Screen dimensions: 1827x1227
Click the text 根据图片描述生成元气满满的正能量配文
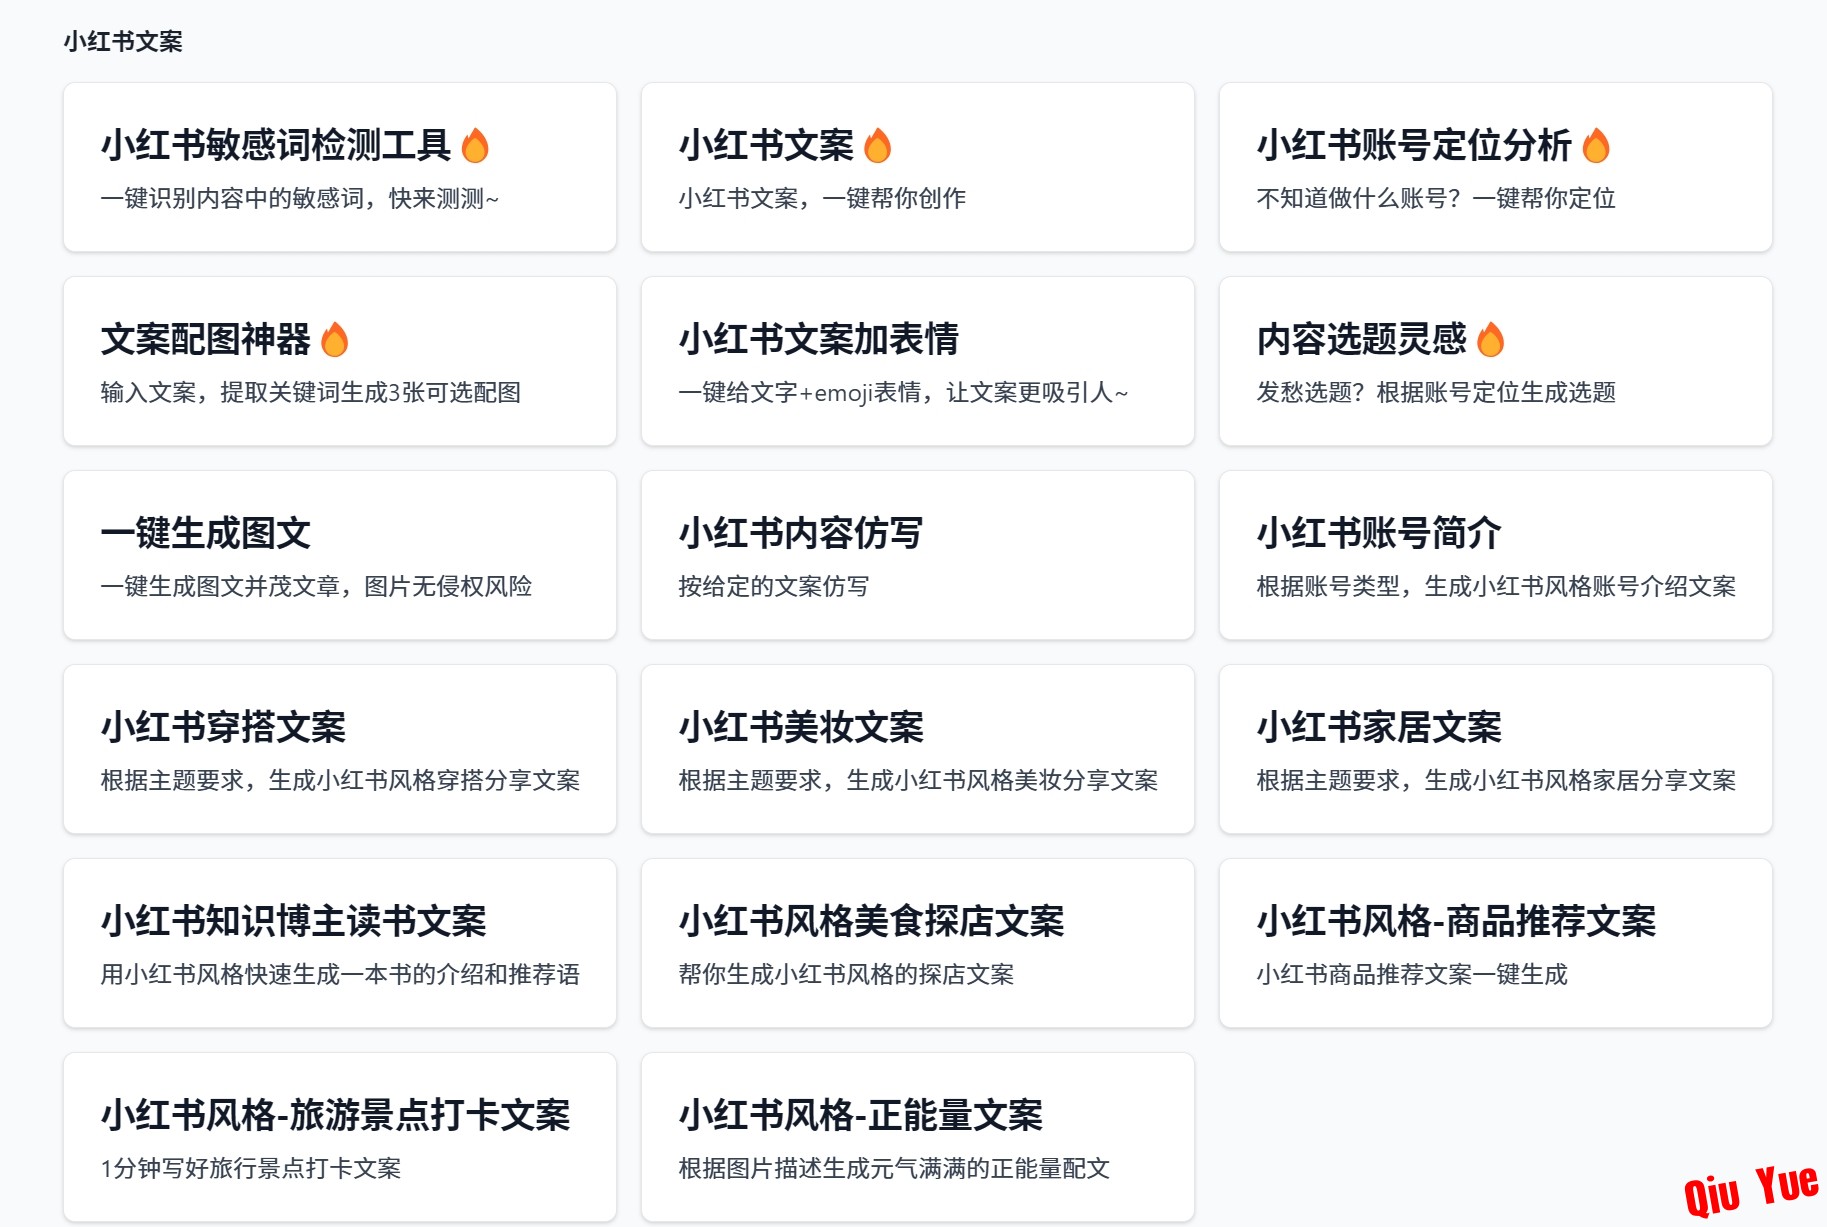coord(894,1168)
